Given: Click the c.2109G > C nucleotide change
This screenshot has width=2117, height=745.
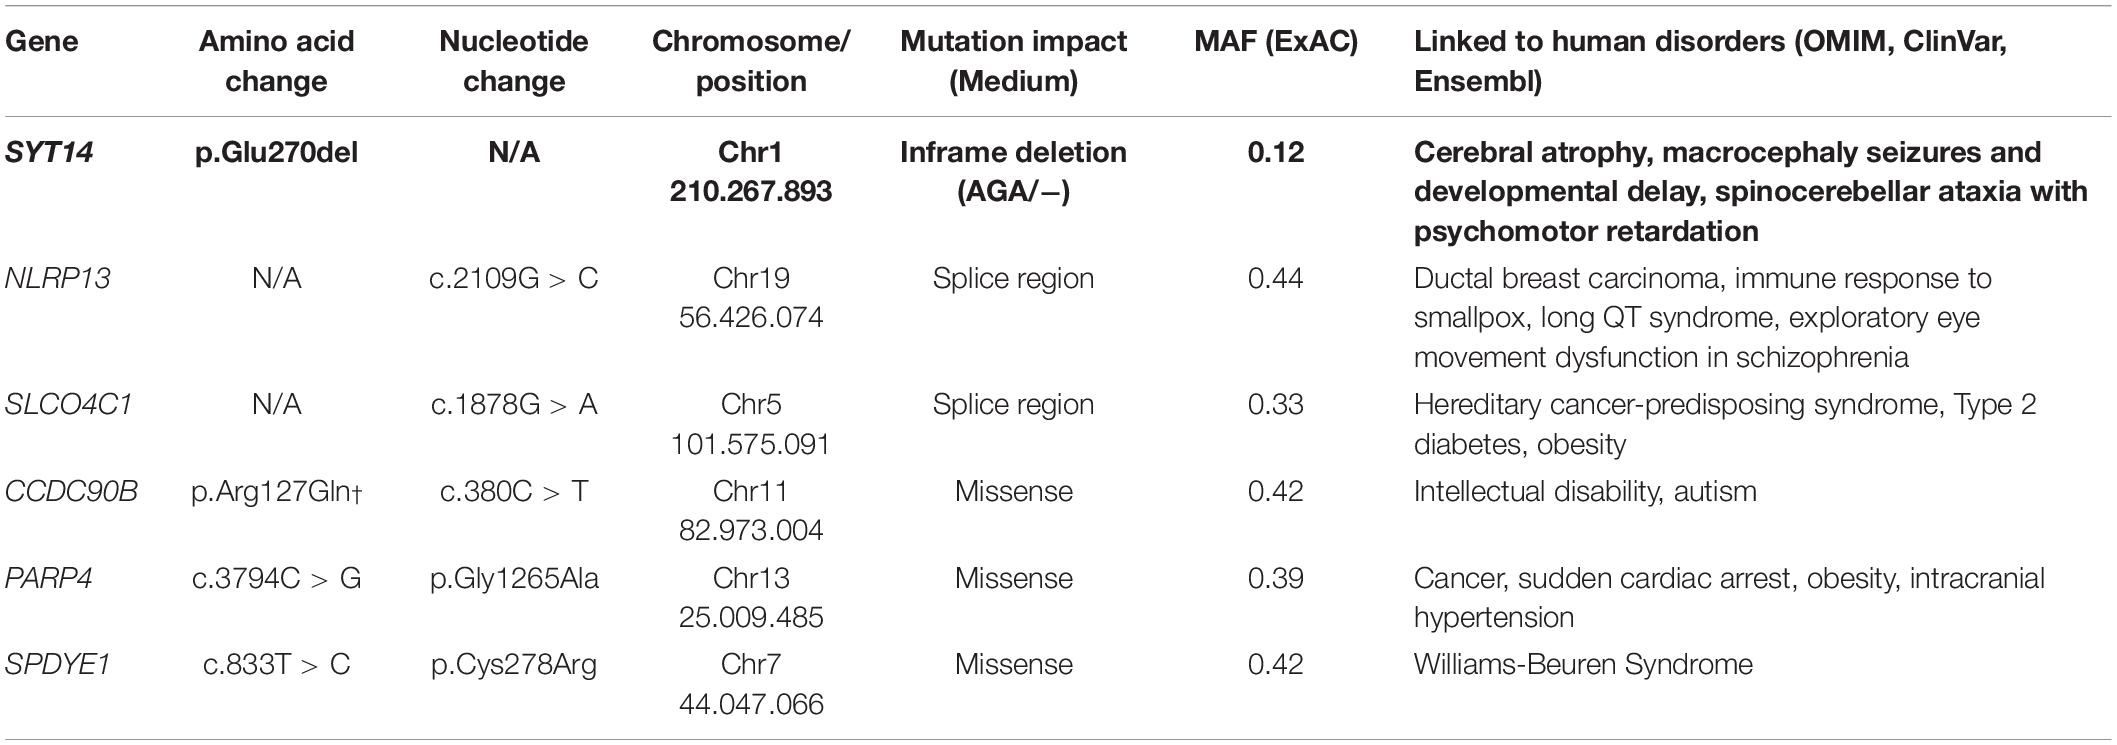Looking at the screenshot, I should click(x=514, y=278).
